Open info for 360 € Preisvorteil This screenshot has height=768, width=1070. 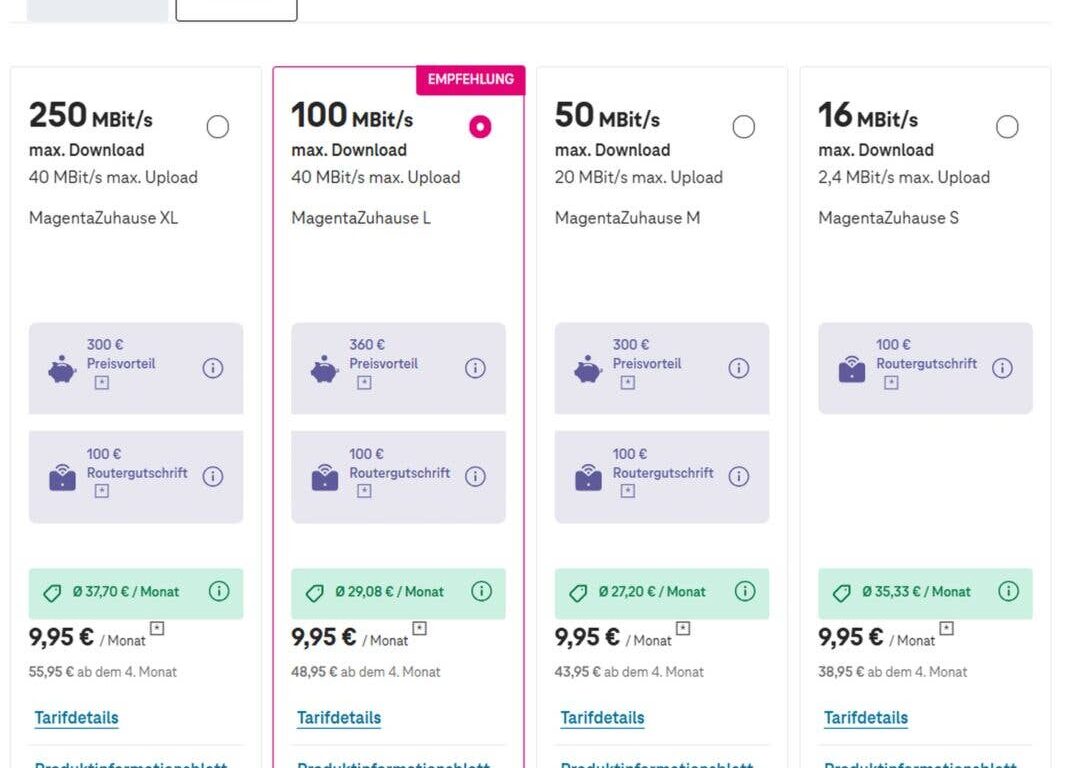tap(476, 369)
